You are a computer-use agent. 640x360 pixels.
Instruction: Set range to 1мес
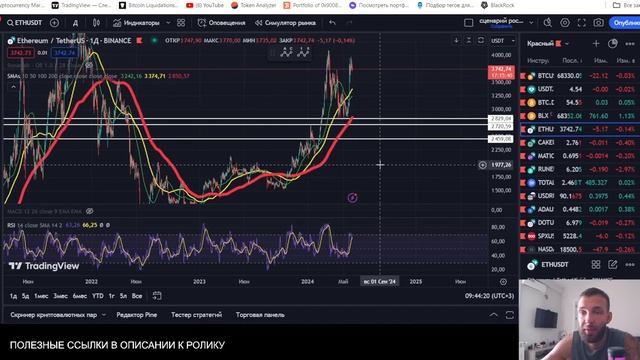coord(41,296)
